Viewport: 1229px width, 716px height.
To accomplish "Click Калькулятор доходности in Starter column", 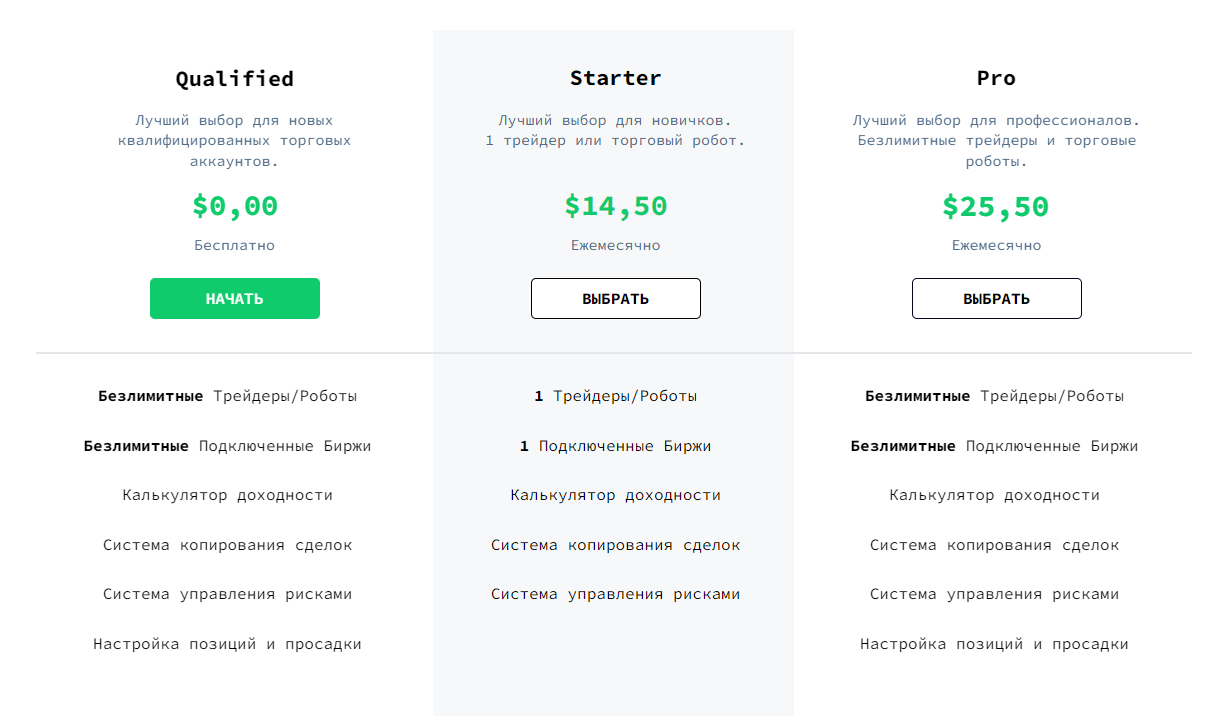I will [615, 495].
